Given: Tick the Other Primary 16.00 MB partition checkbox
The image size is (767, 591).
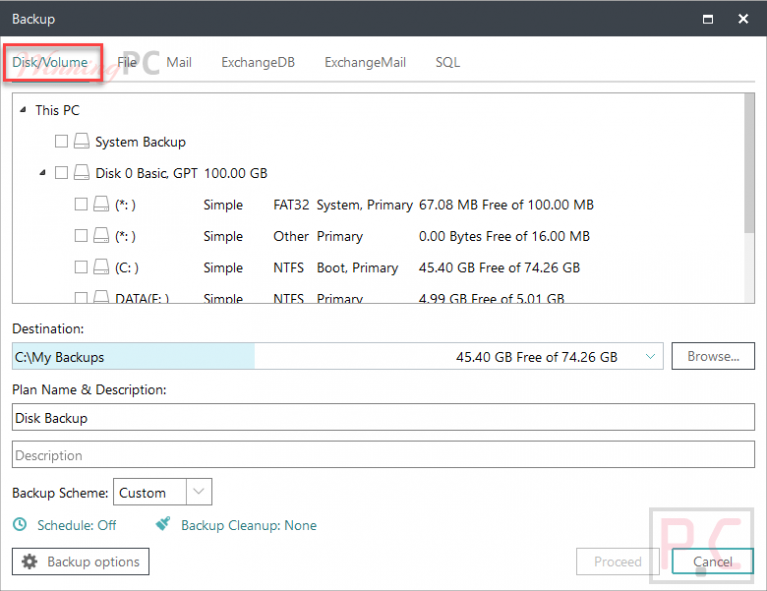Looking at the screenshot, I should click(x=81, y=236).
